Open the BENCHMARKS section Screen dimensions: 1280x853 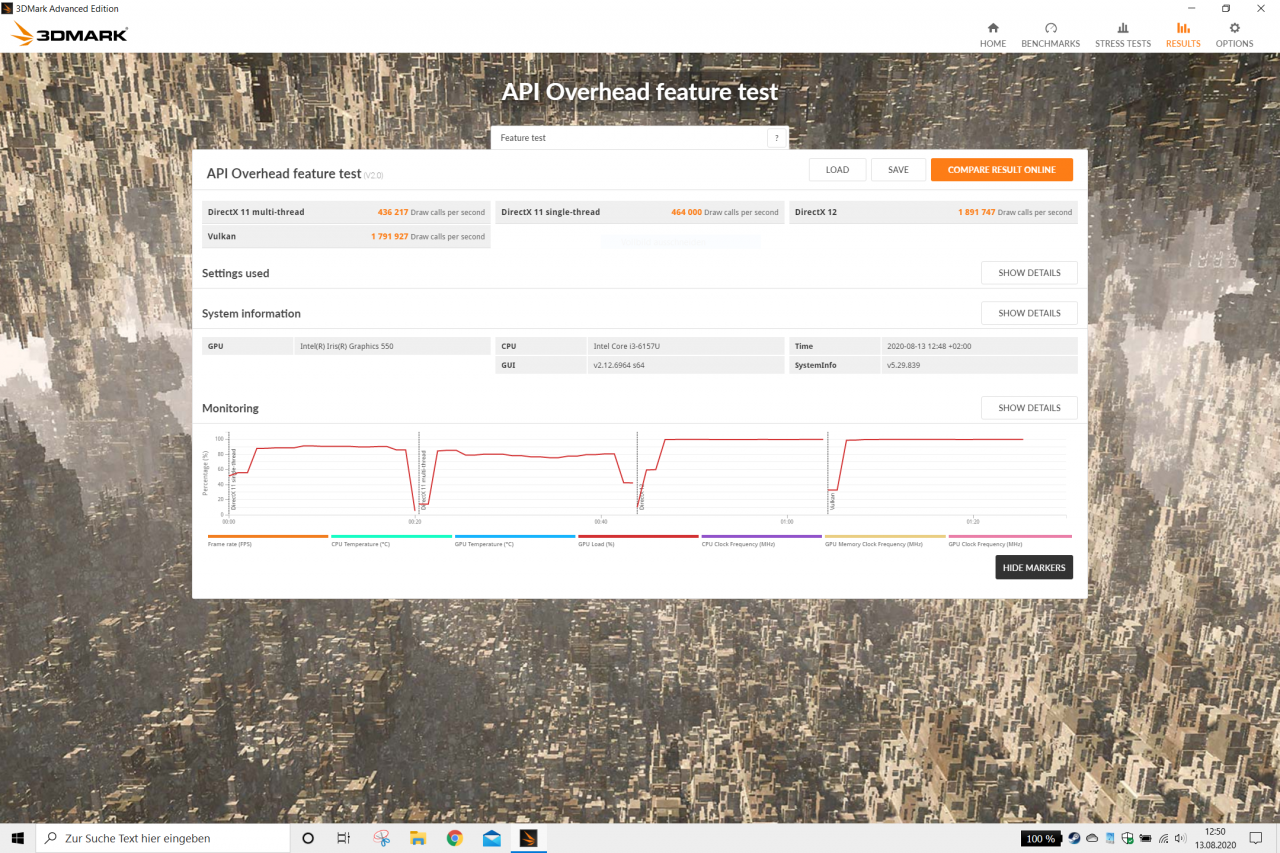(1050, 35)
